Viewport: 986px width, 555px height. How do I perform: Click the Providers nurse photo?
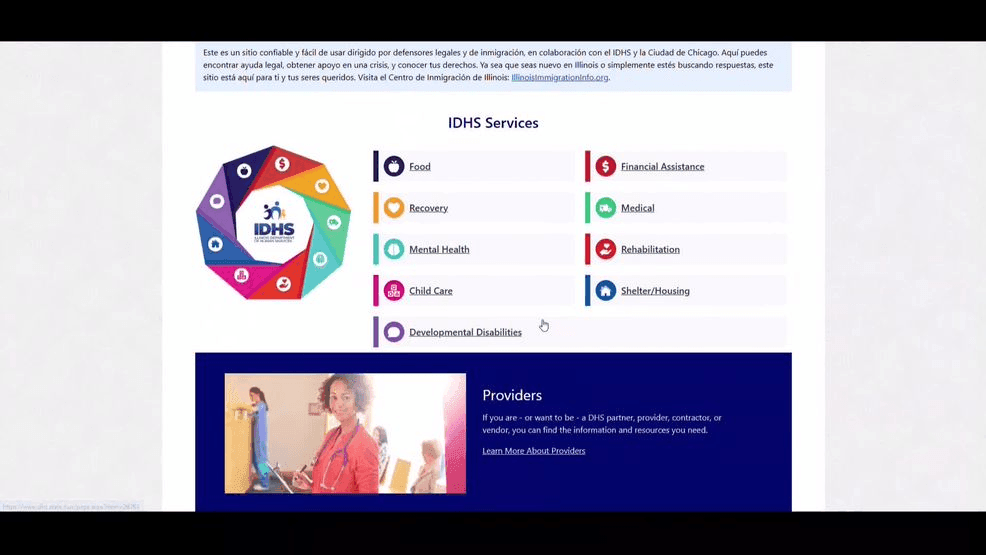pyautogui.click(x=345, y=433)
